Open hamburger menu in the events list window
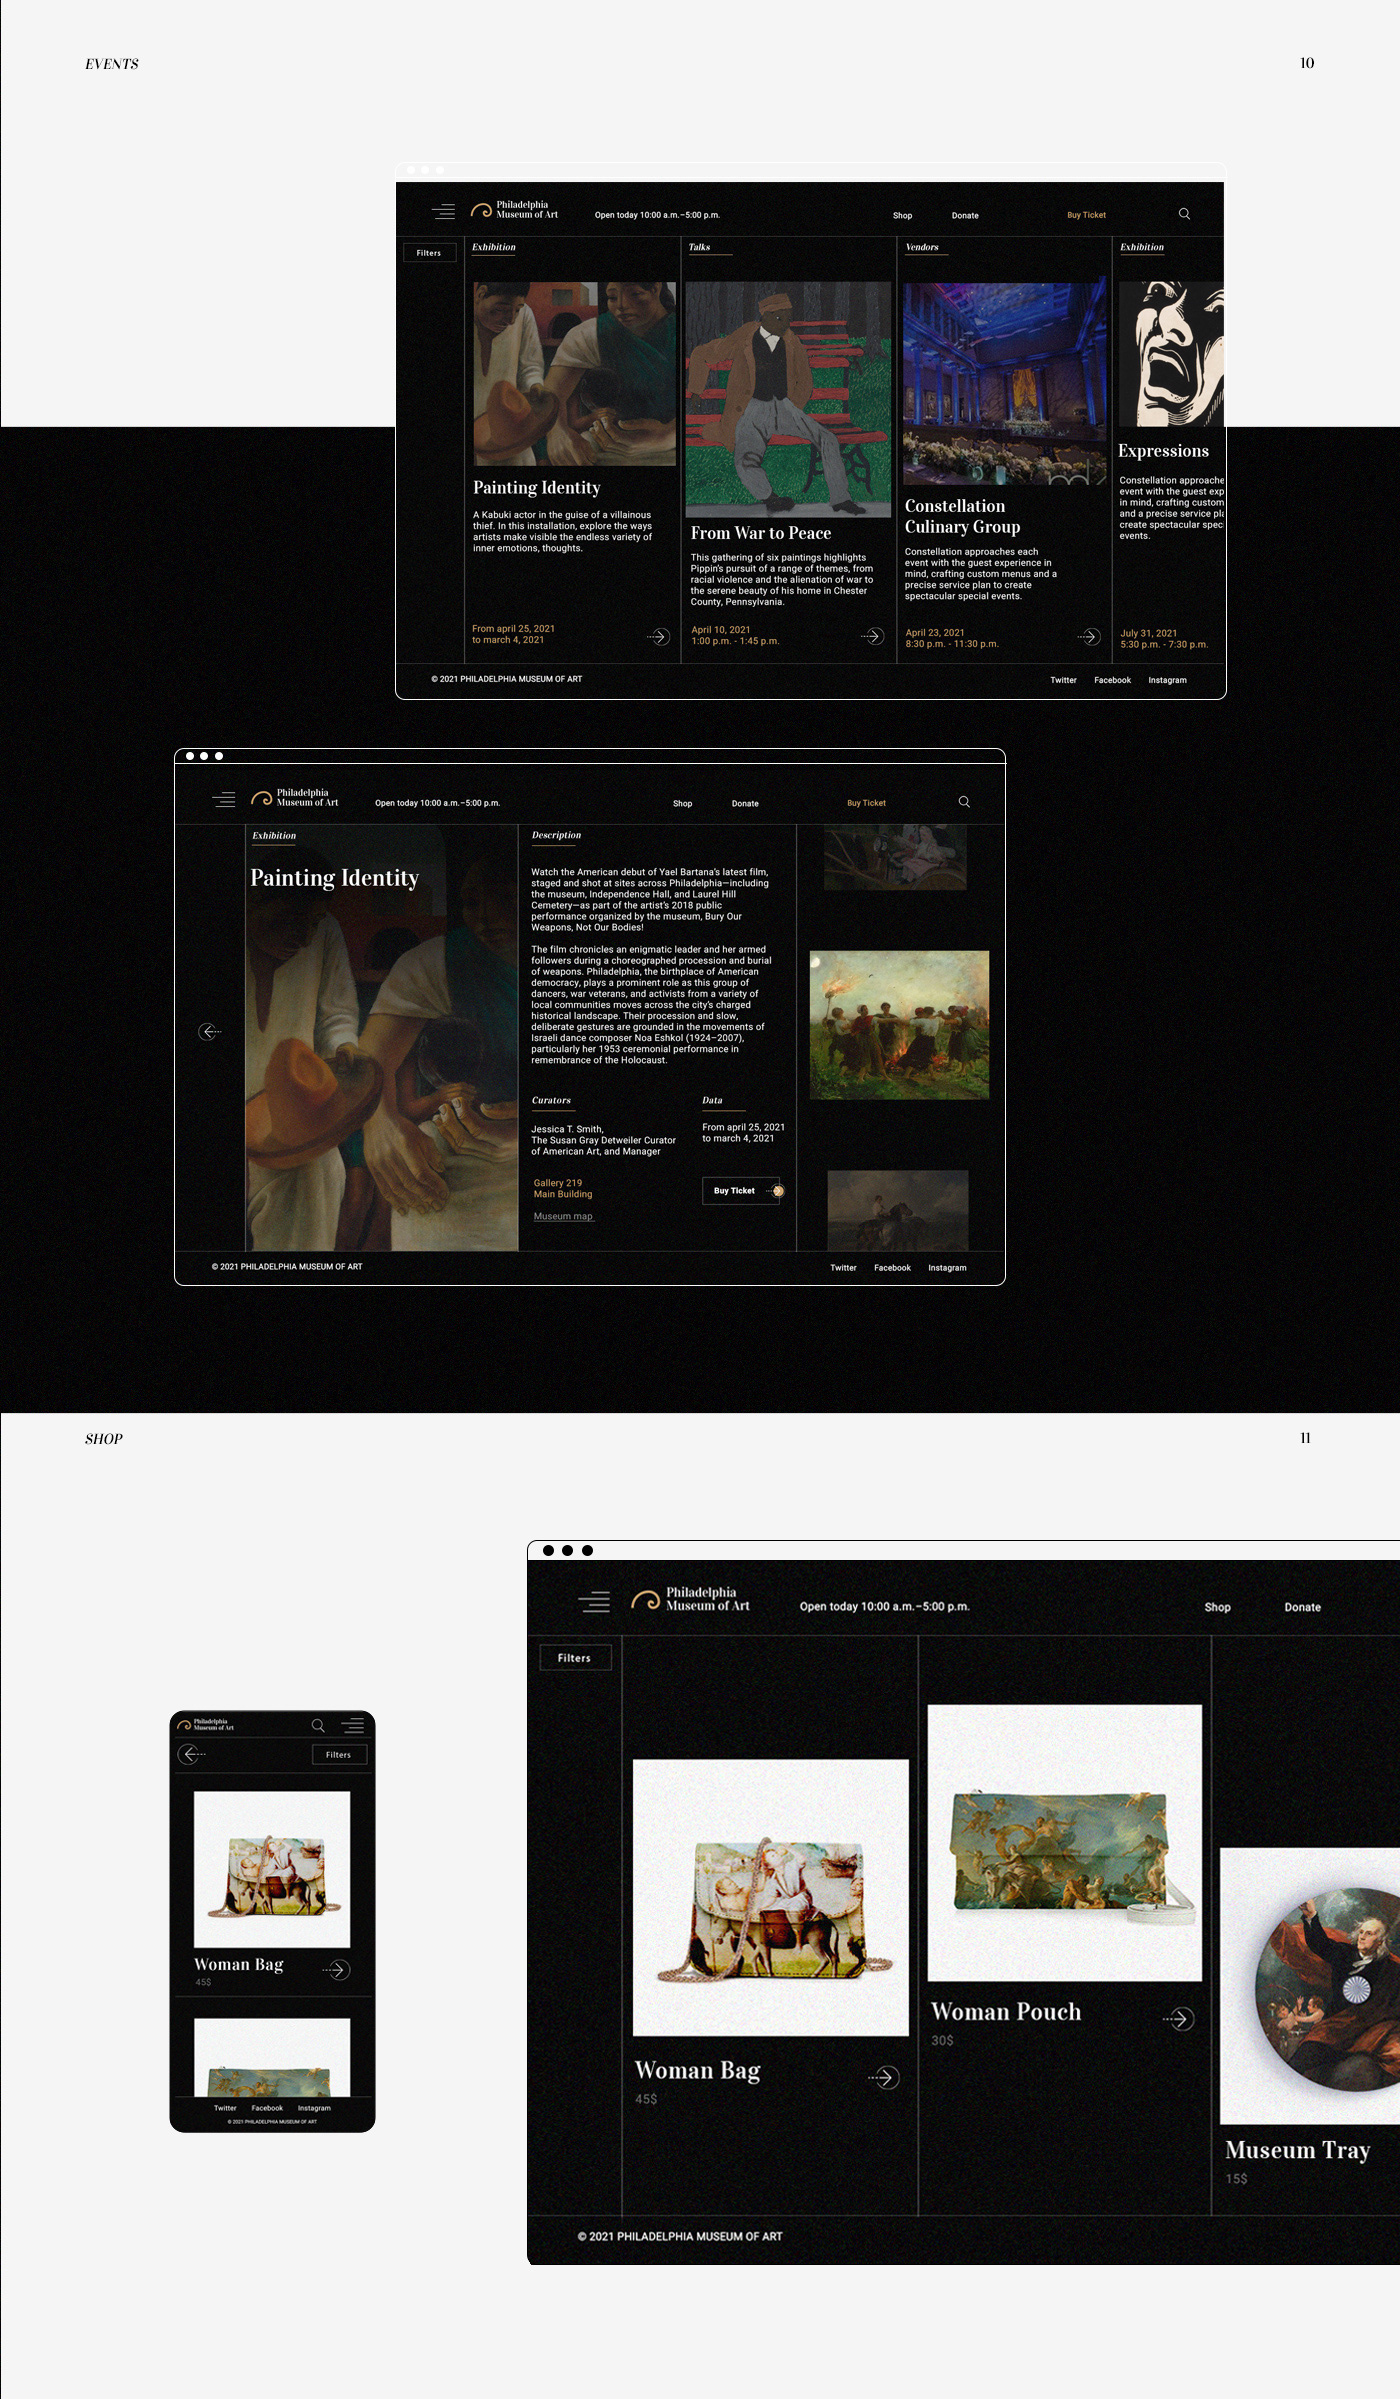1400x2399 pixels. [x=443, y=211]
